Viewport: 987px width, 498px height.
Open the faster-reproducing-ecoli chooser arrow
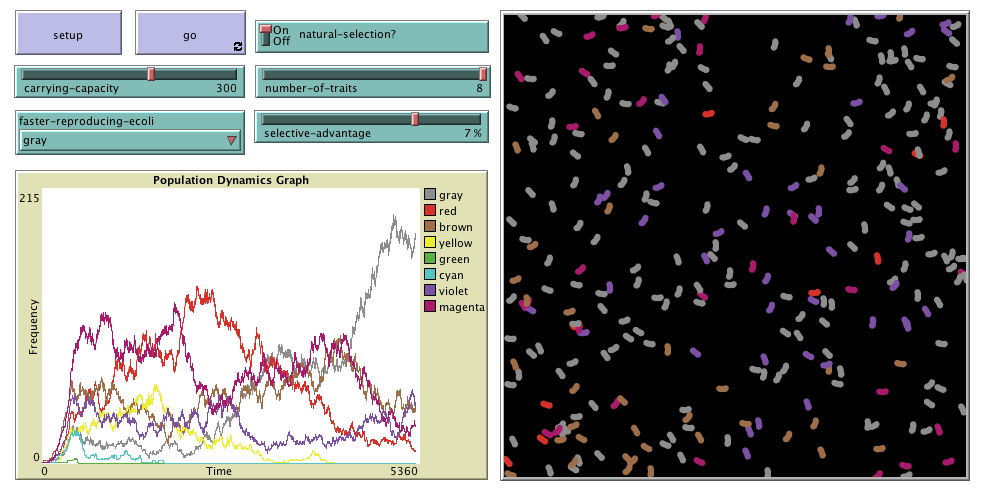232,141
